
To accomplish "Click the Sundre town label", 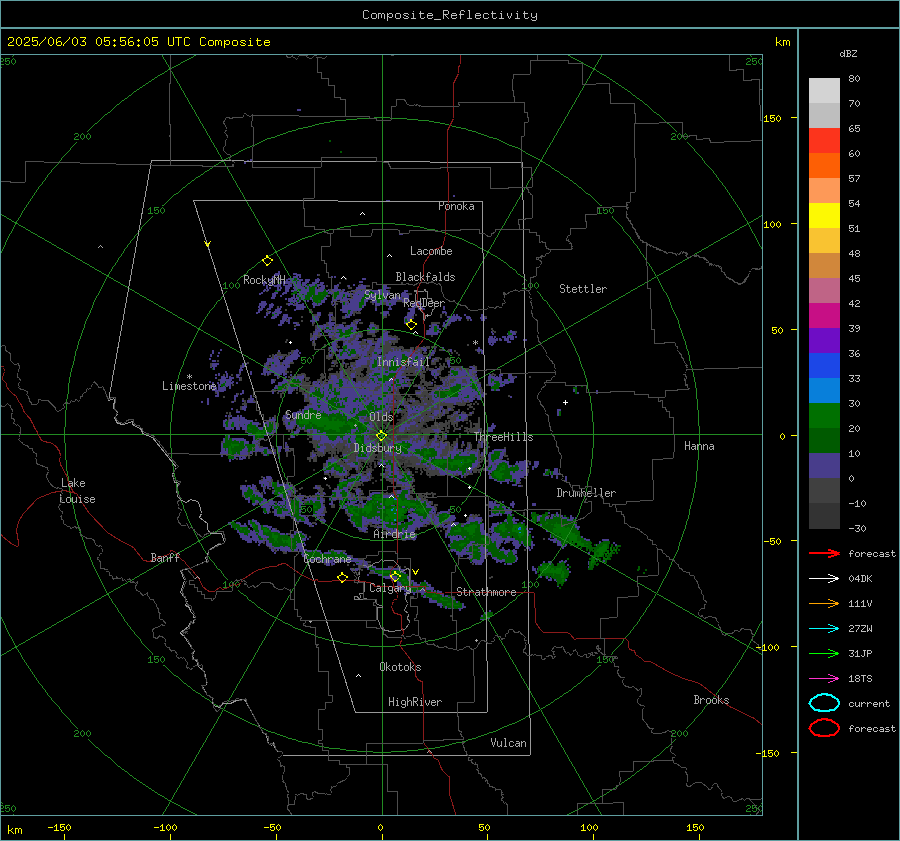I will 303,414.
